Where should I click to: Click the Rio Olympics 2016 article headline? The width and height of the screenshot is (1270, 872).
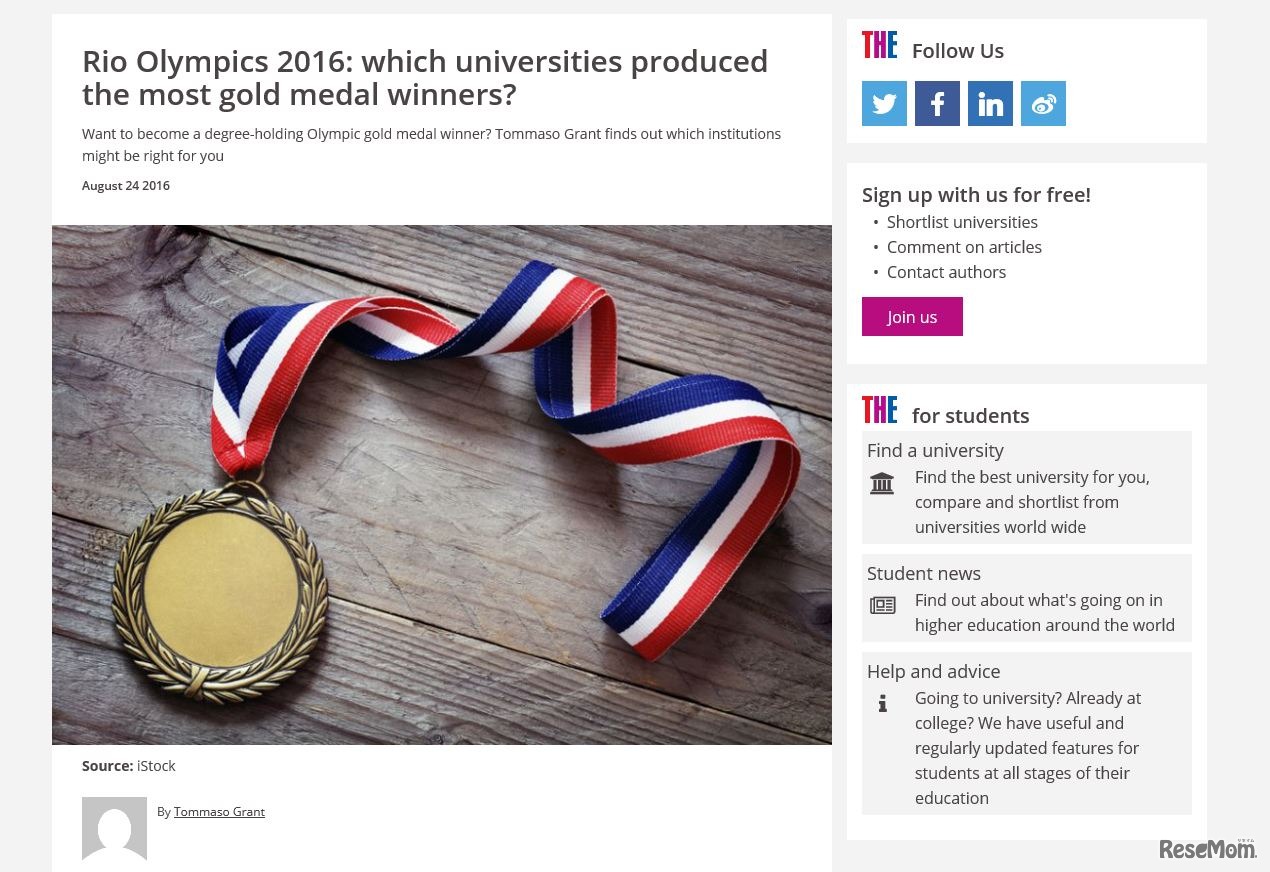click(425, 77)
